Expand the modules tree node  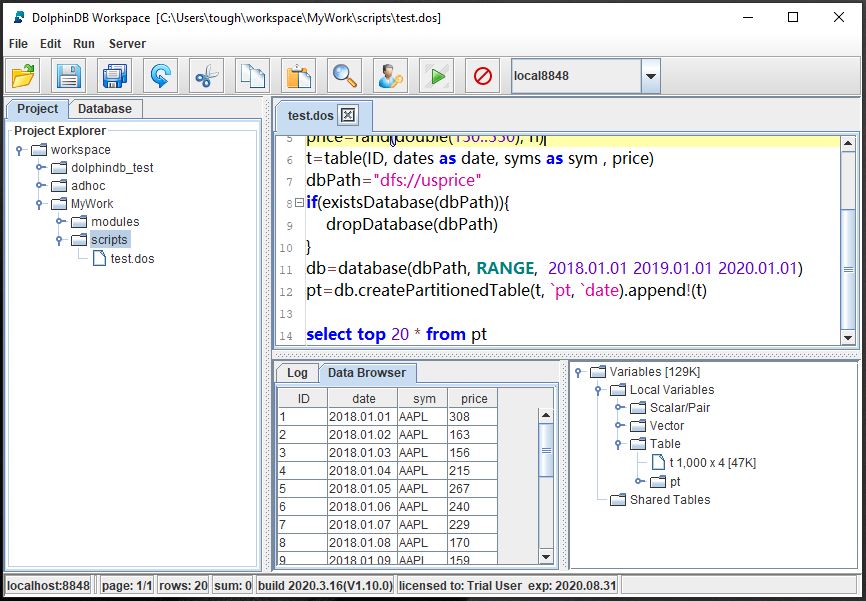[x=60, y=222]
